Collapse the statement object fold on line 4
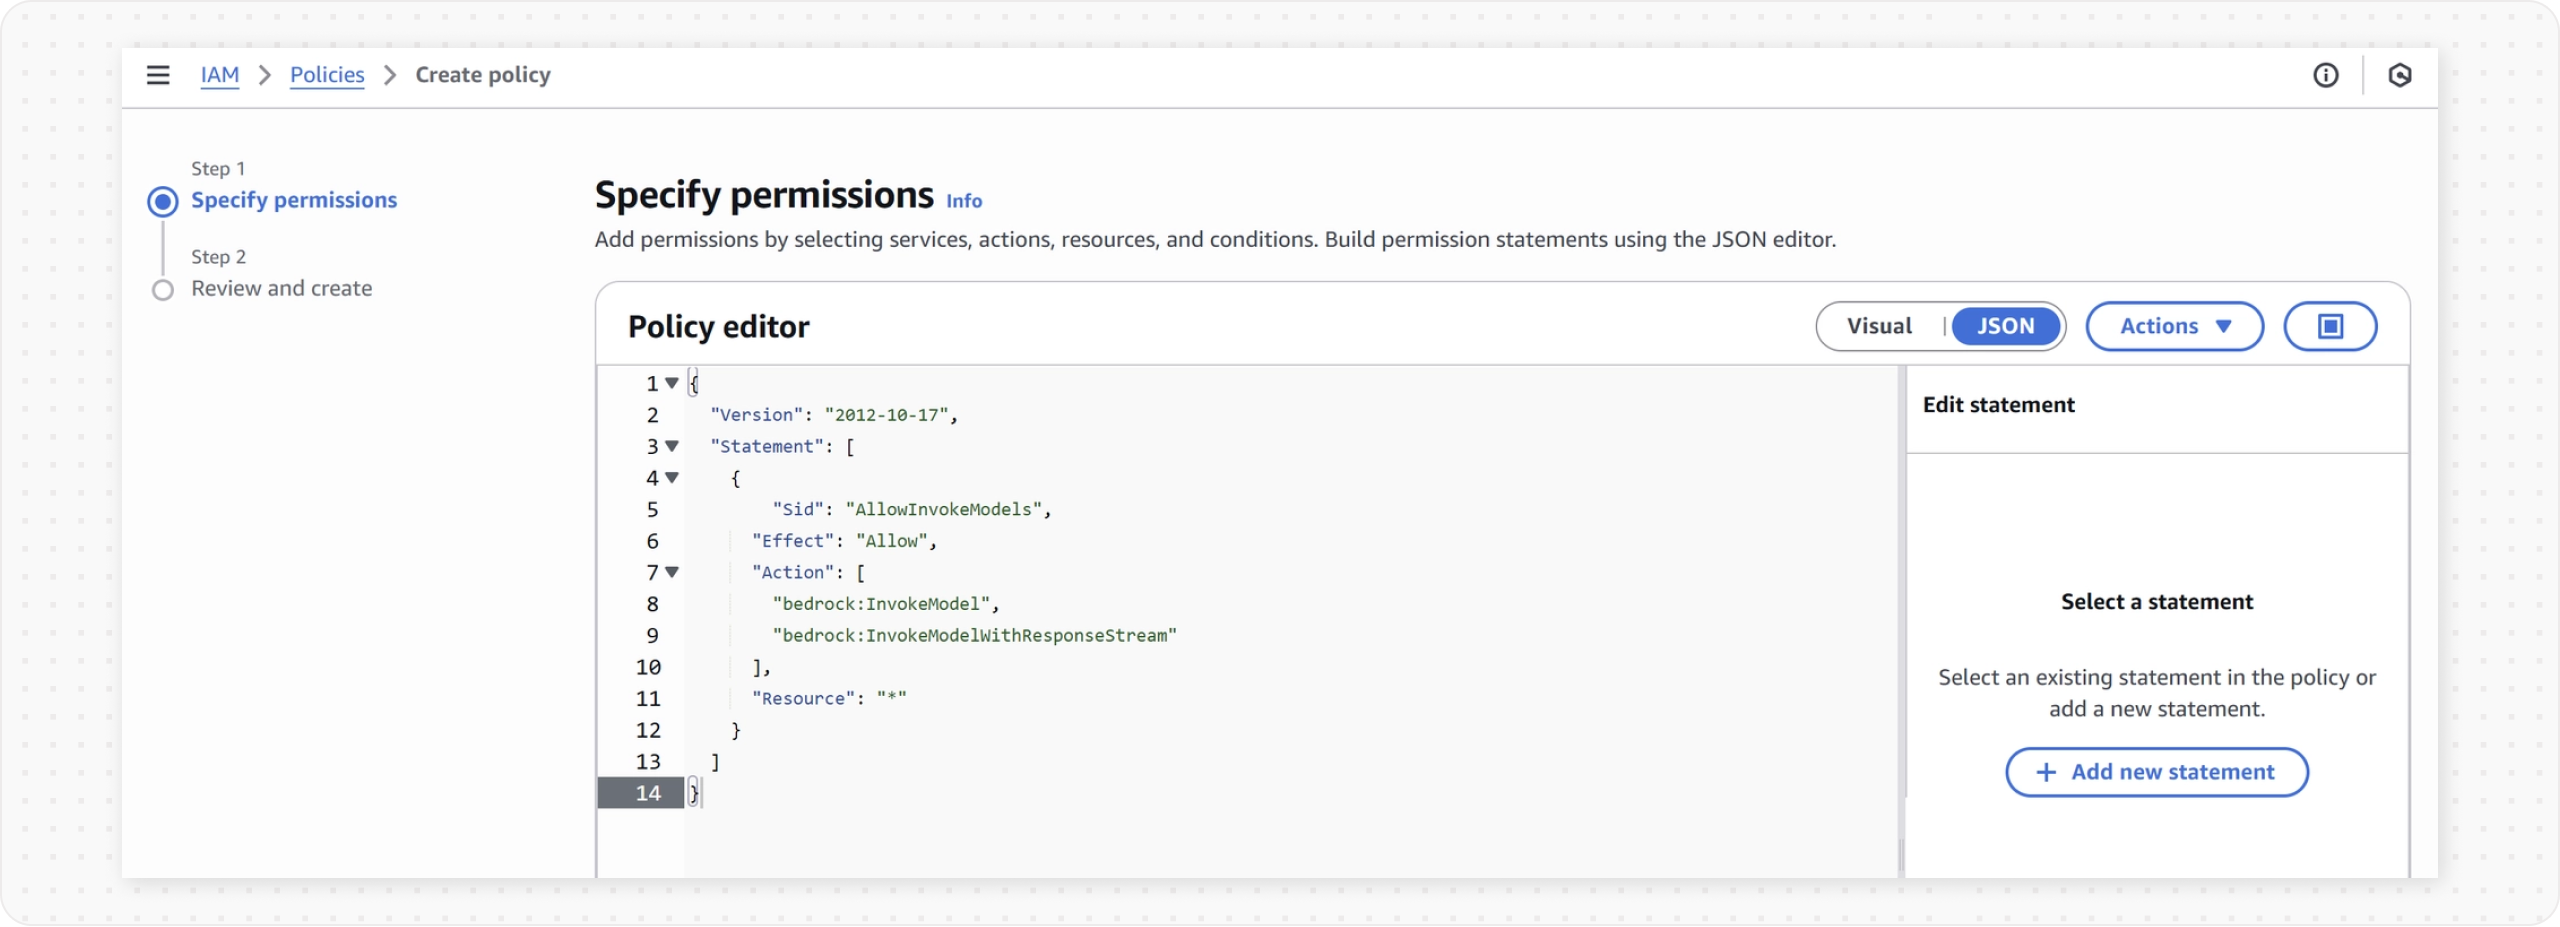Viewport: 2560px width, 927px height. pos(672,478)
